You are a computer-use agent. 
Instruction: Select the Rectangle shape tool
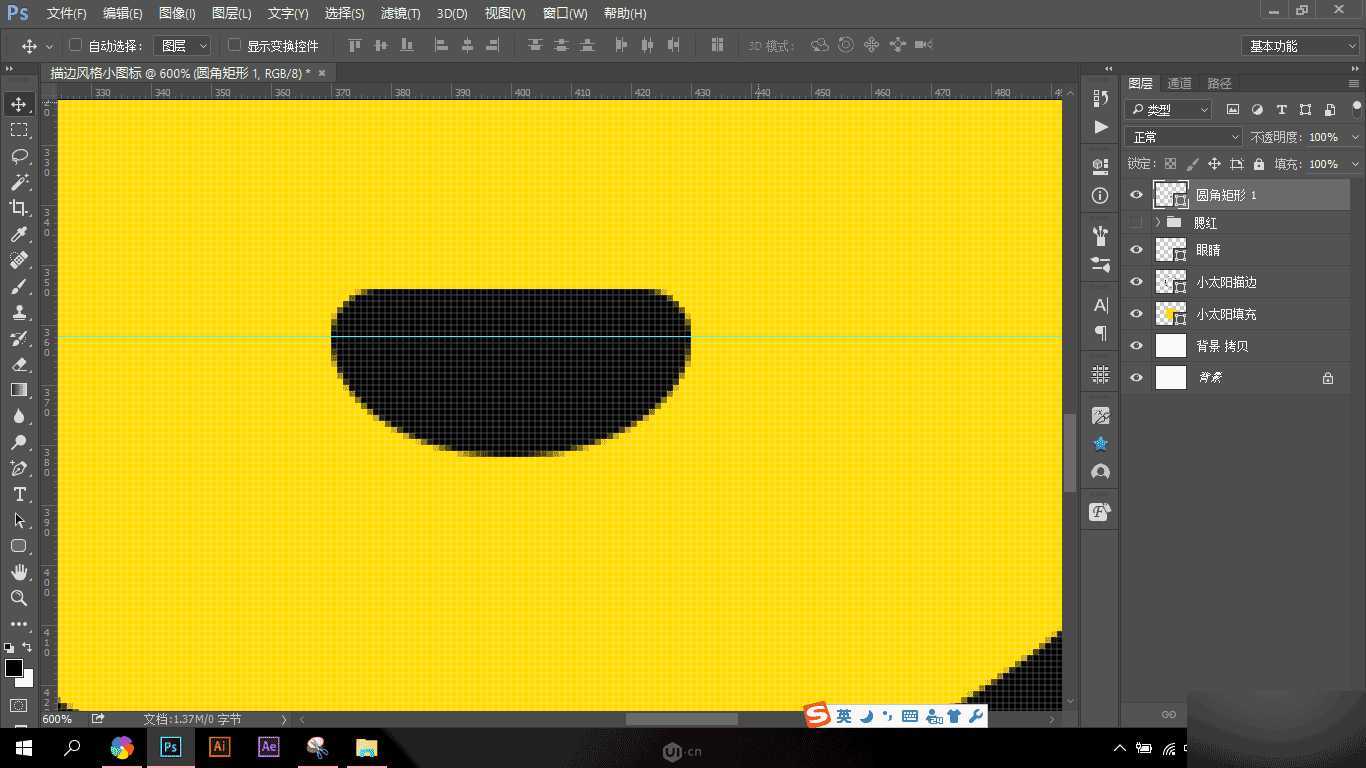20,546
